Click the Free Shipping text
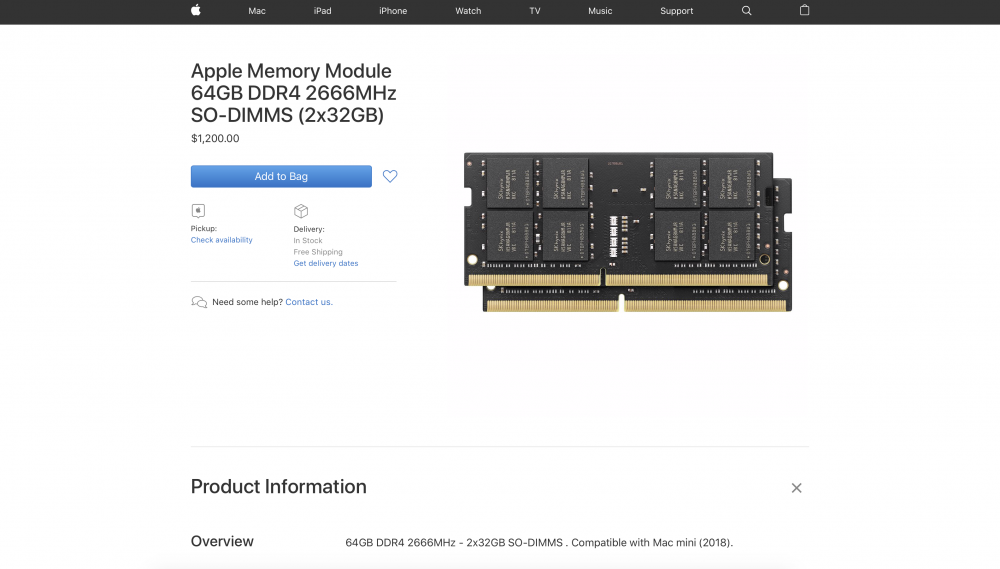The width and height of the screenshot is (1000, 569). (318, 252)
